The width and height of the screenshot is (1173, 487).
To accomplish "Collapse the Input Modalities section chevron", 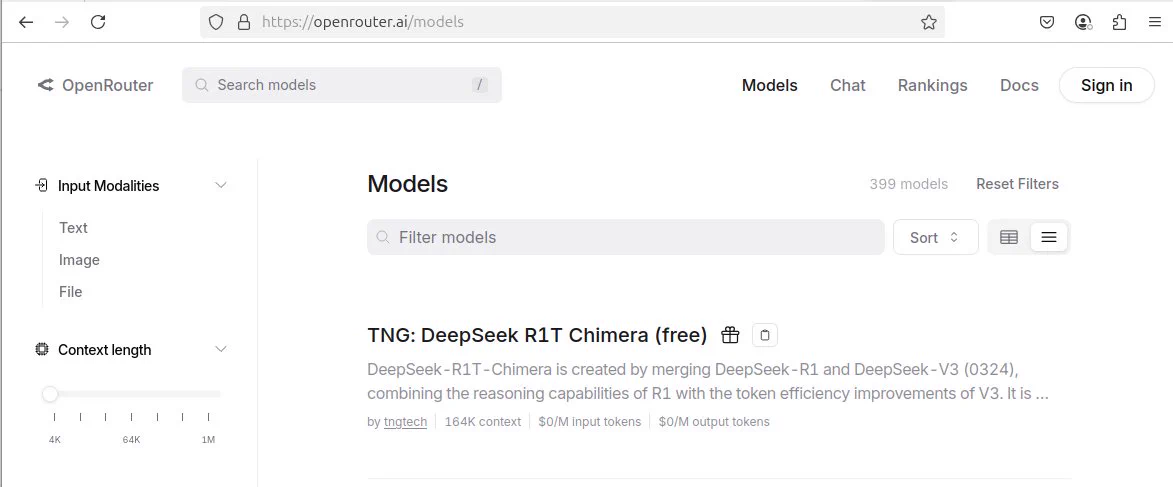I will pyautogui.click(x=221, y=186).
